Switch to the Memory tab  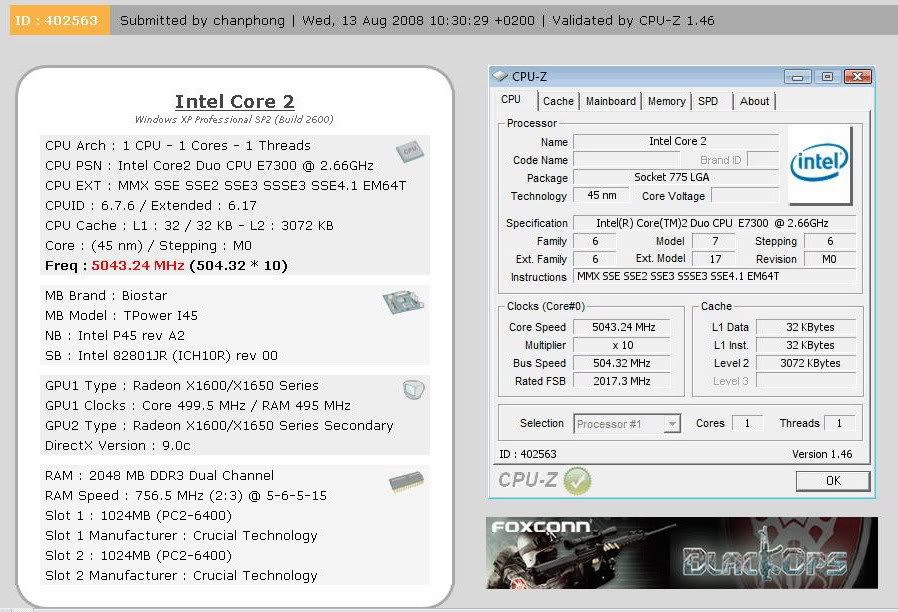(x=667, y=101)
